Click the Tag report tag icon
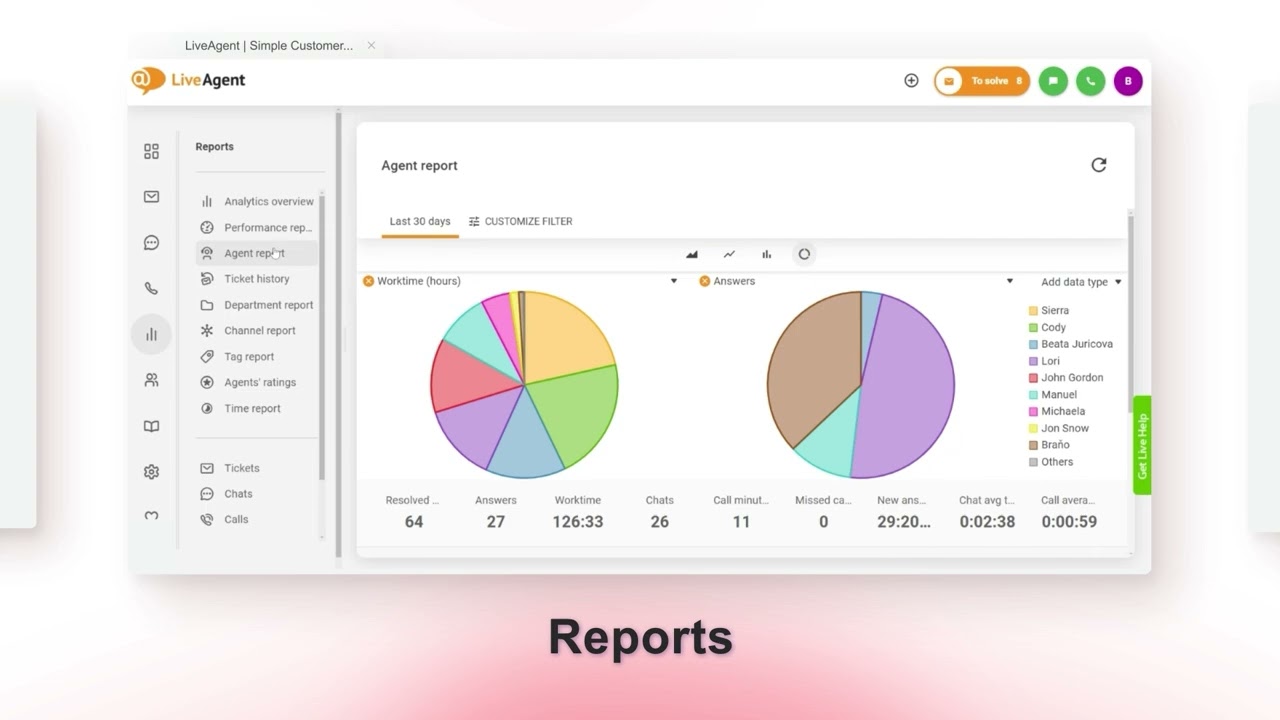 pyautogui.click(x=207, y=356)
